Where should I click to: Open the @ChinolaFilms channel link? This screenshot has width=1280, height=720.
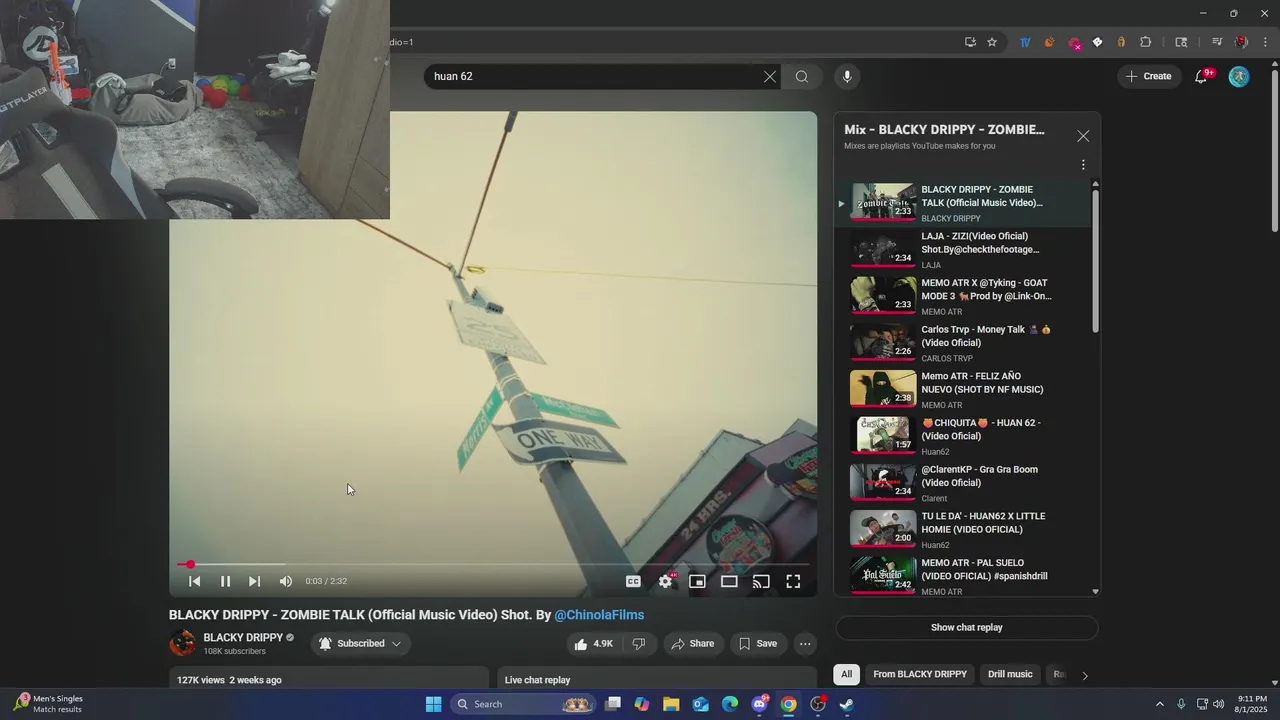point(599,615)
